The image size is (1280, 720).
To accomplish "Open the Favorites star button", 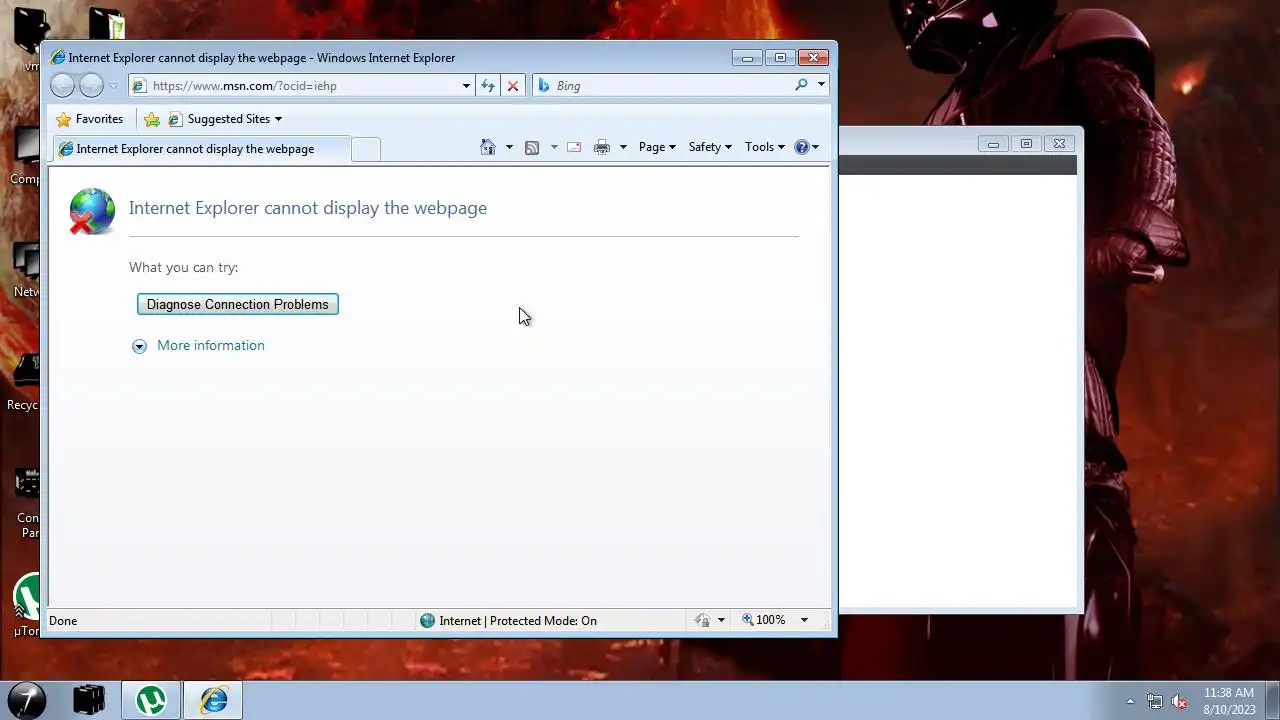I will coord(90,119).
